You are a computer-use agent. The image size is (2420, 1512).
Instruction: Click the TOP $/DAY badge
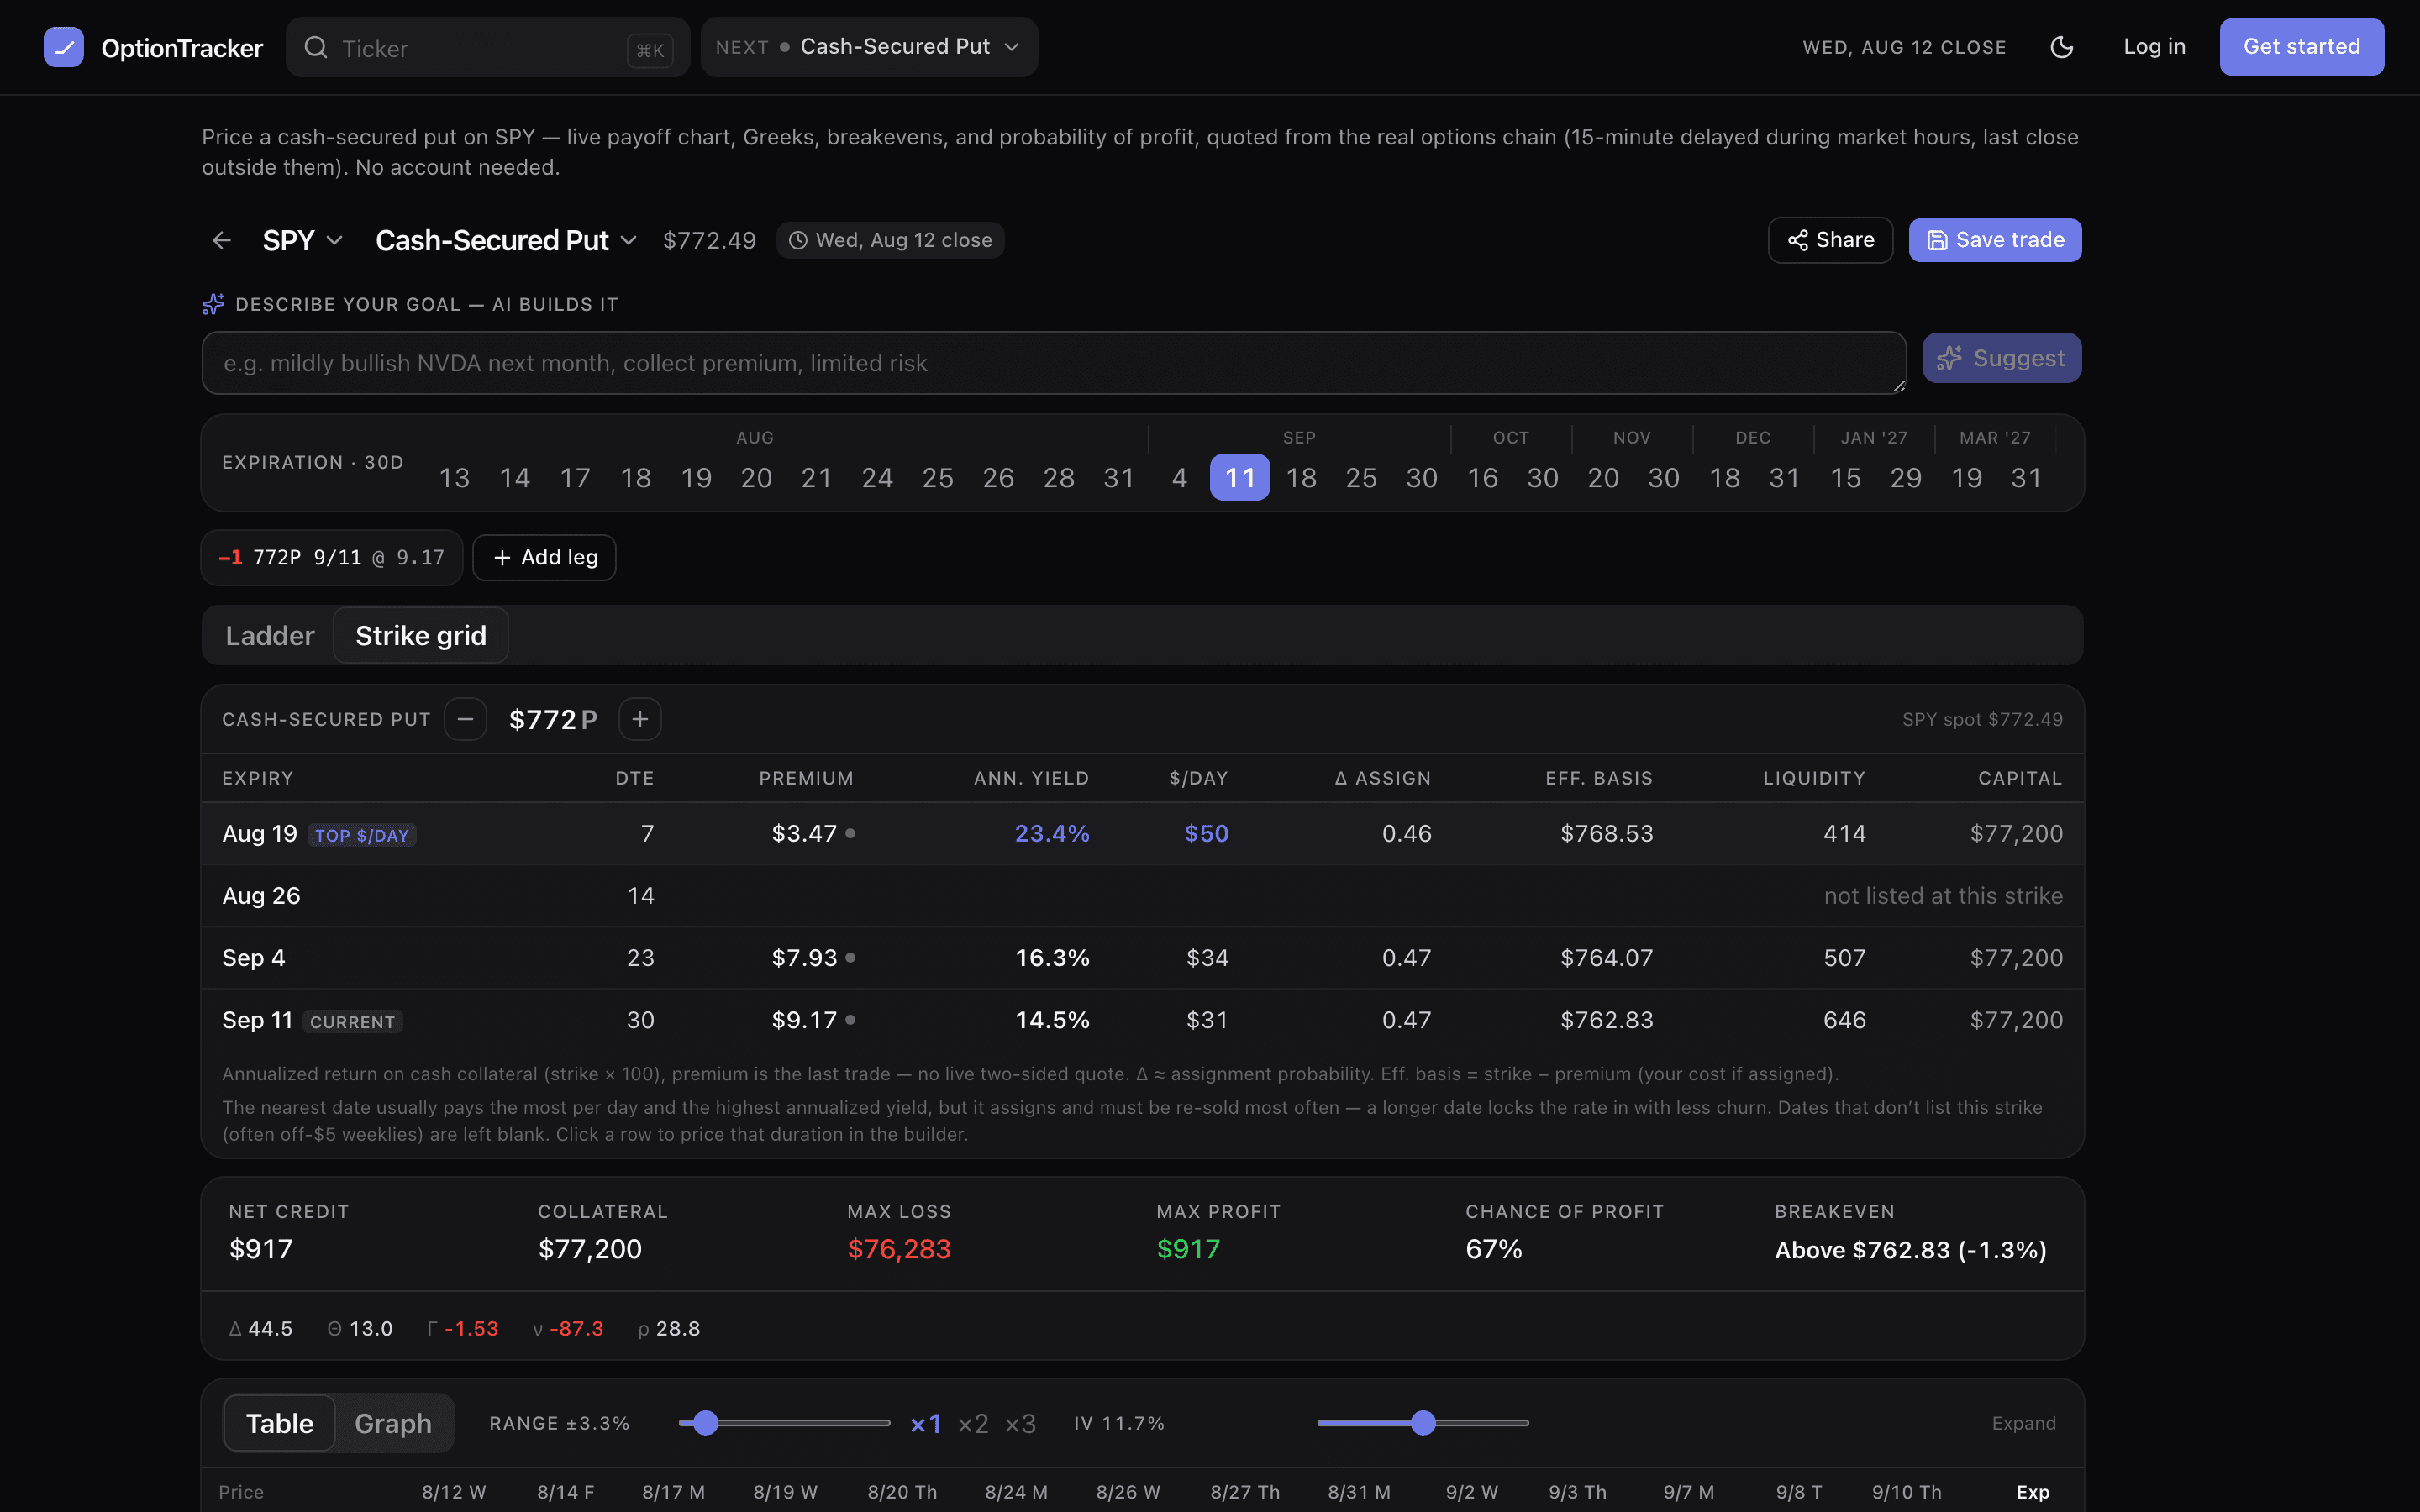point(362,835)
